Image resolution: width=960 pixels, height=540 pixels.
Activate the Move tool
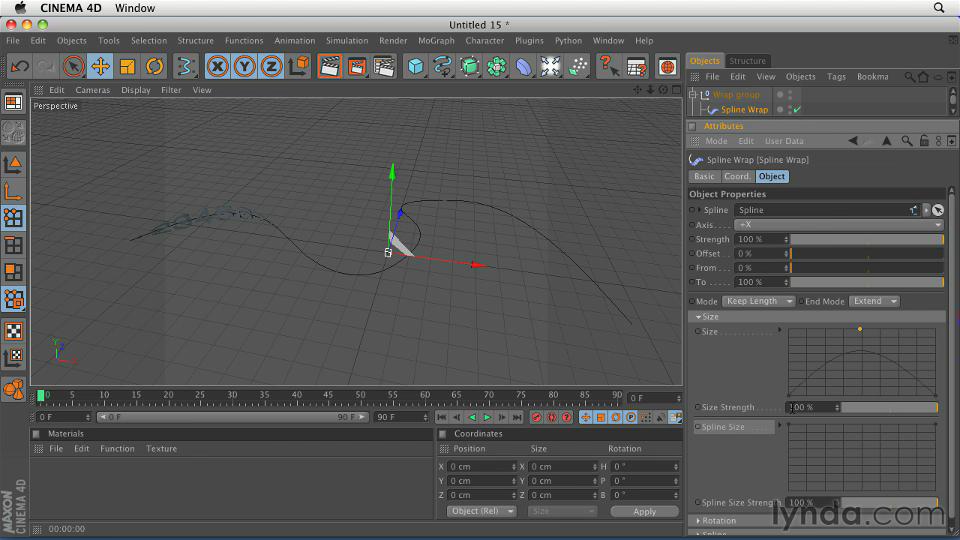point(100,66)
